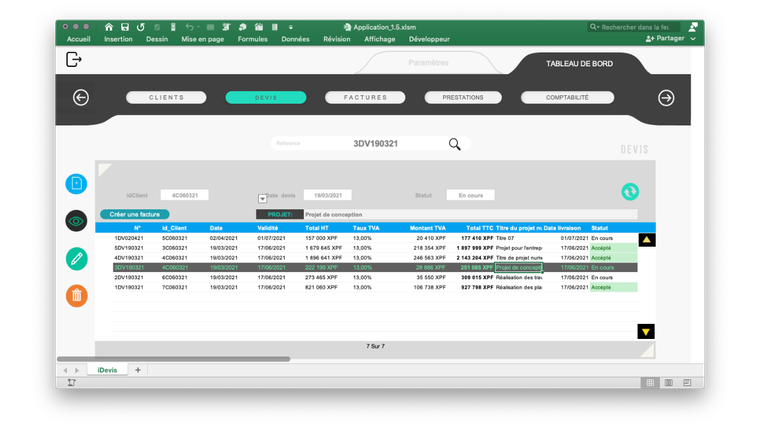
Task: Add a new sheet with the plus button
Action: coord(138,370)
